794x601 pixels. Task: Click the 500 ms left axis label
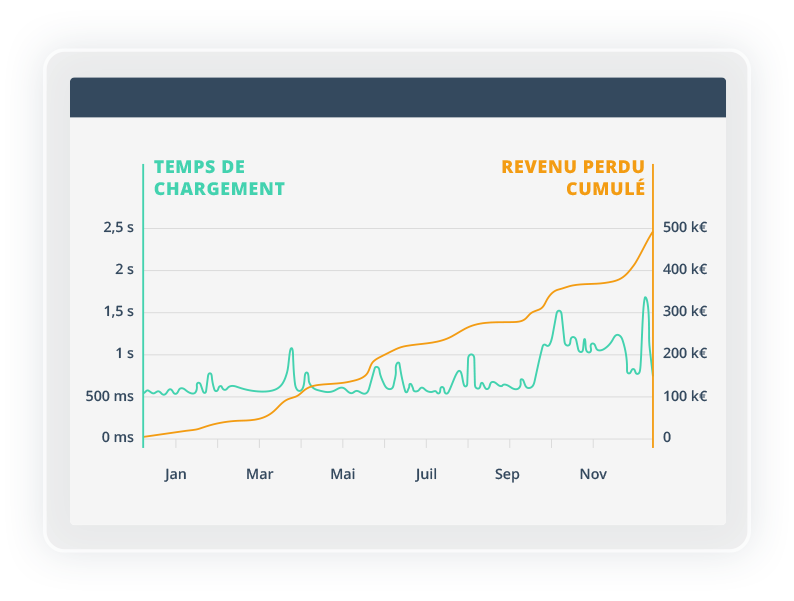click(110, 396)
